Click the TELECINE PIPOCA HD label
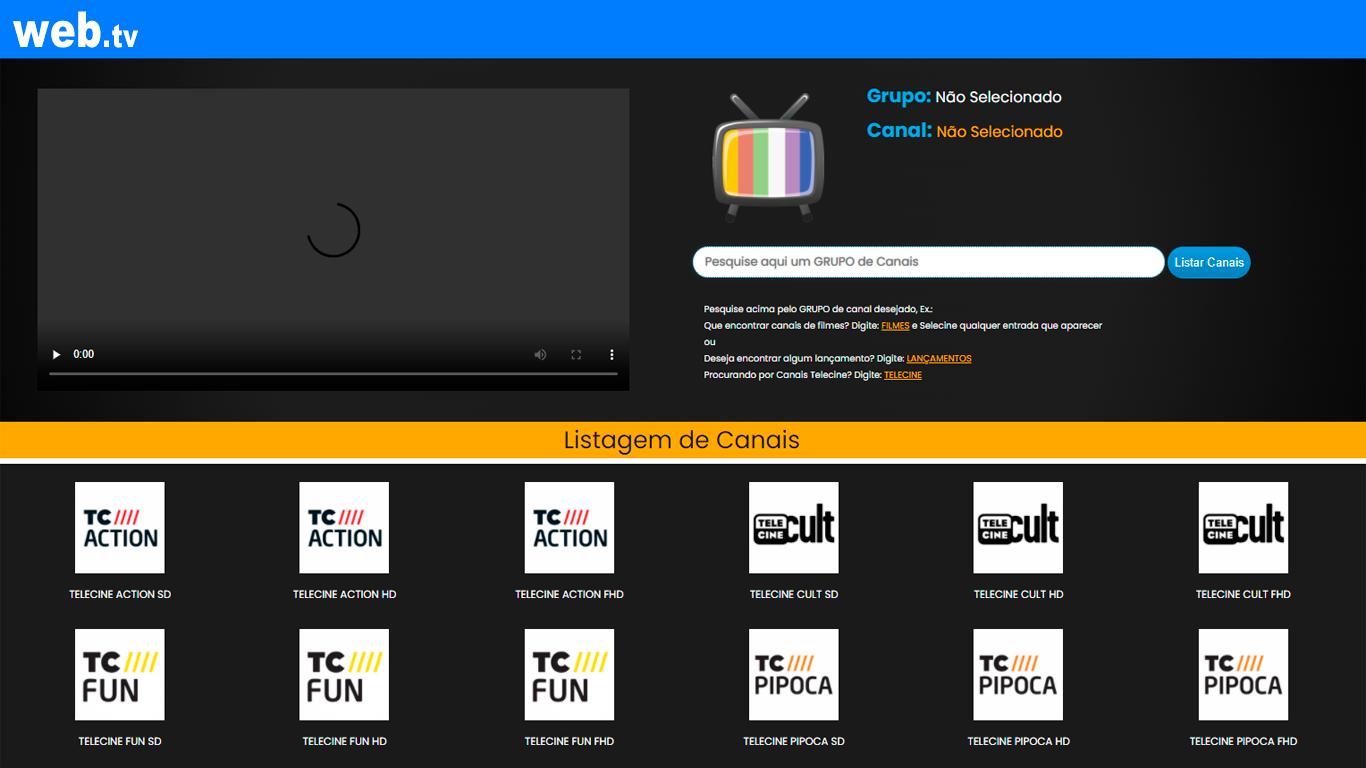 click(x=1018, y=741)
